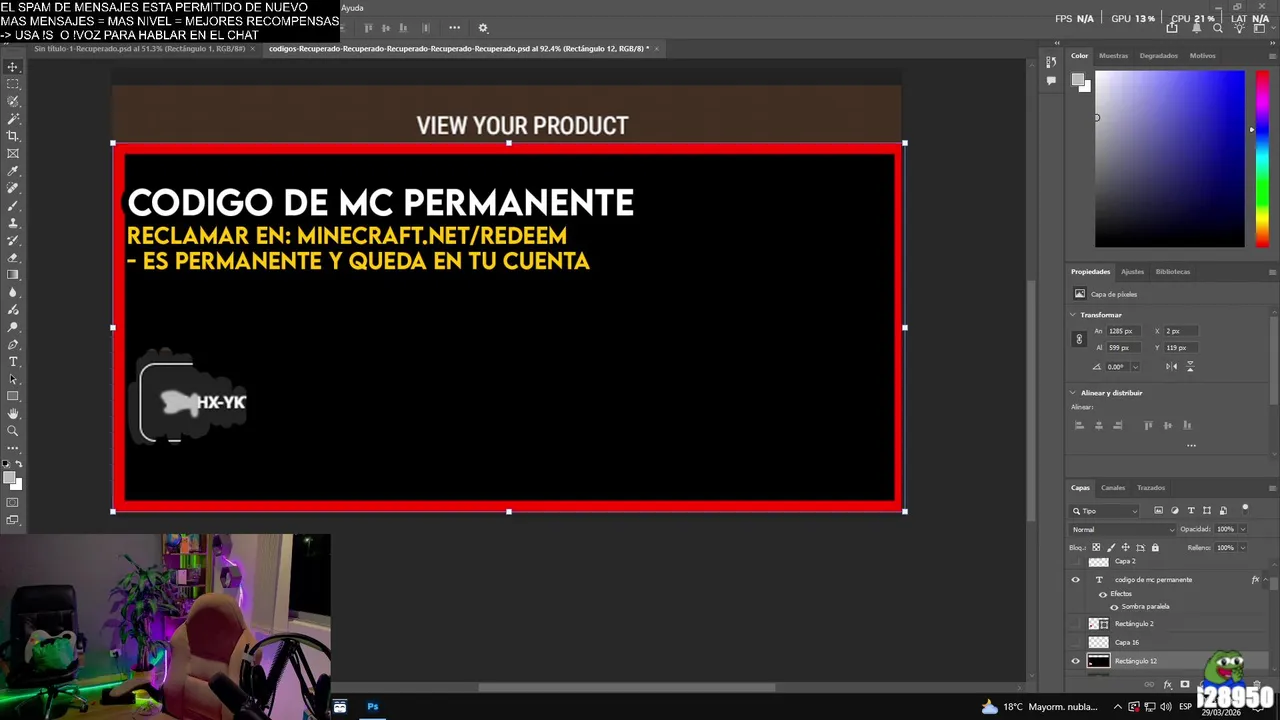Toggle Sombra paralela effect visibility
This screenshot has width=1280, height=720.
pos(1114,607)
